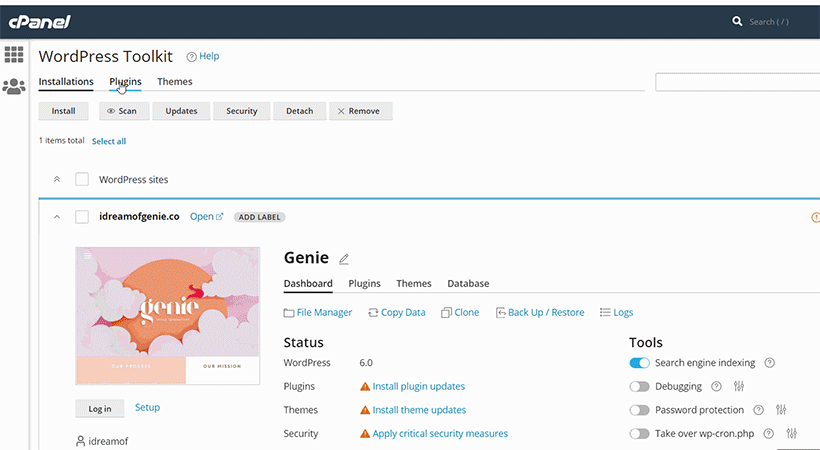820x450 pixels.
Task: Click the Scan button
Action: coord(122,111)
